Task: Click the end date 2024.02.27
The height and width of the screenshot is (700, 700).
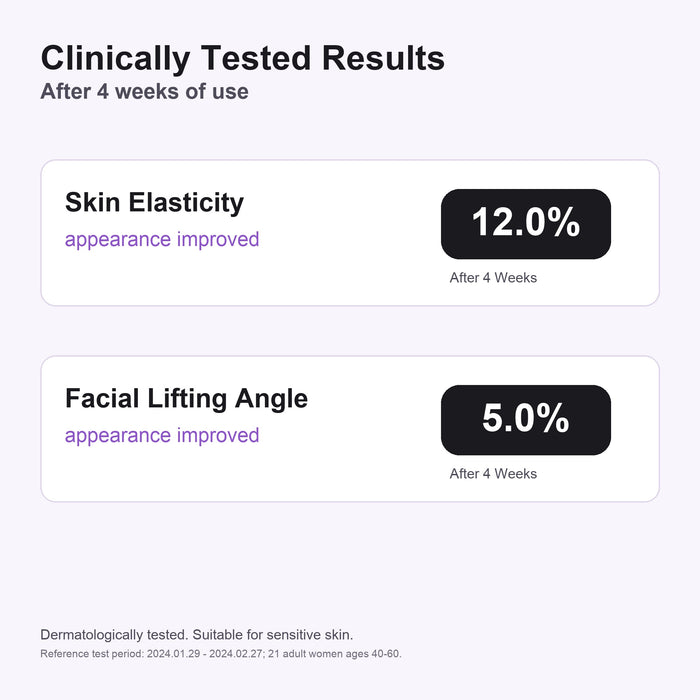Action: (236, 654)
